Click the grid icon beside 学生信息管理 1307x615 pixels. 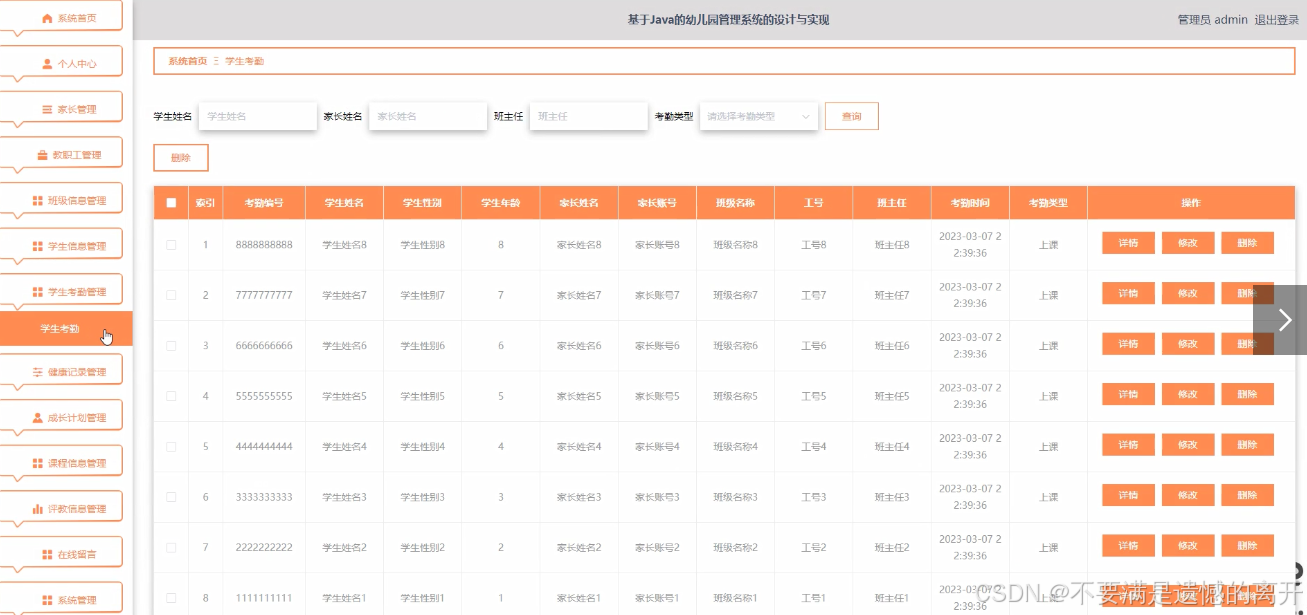pyautogui.click(x=38, y=246)
